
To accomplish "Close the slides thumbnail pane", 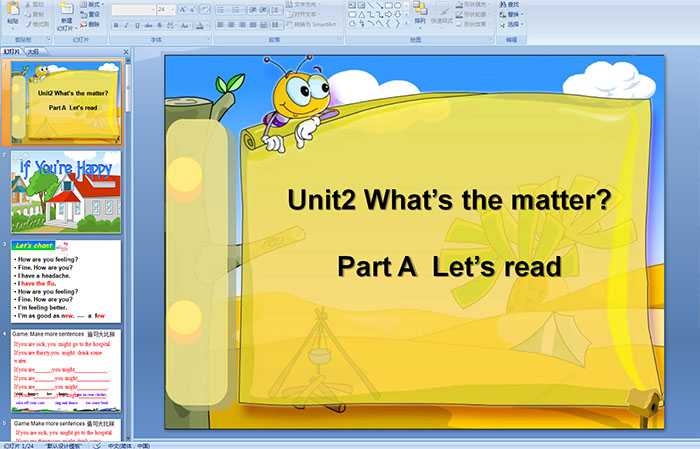I will tap(126, 52).
